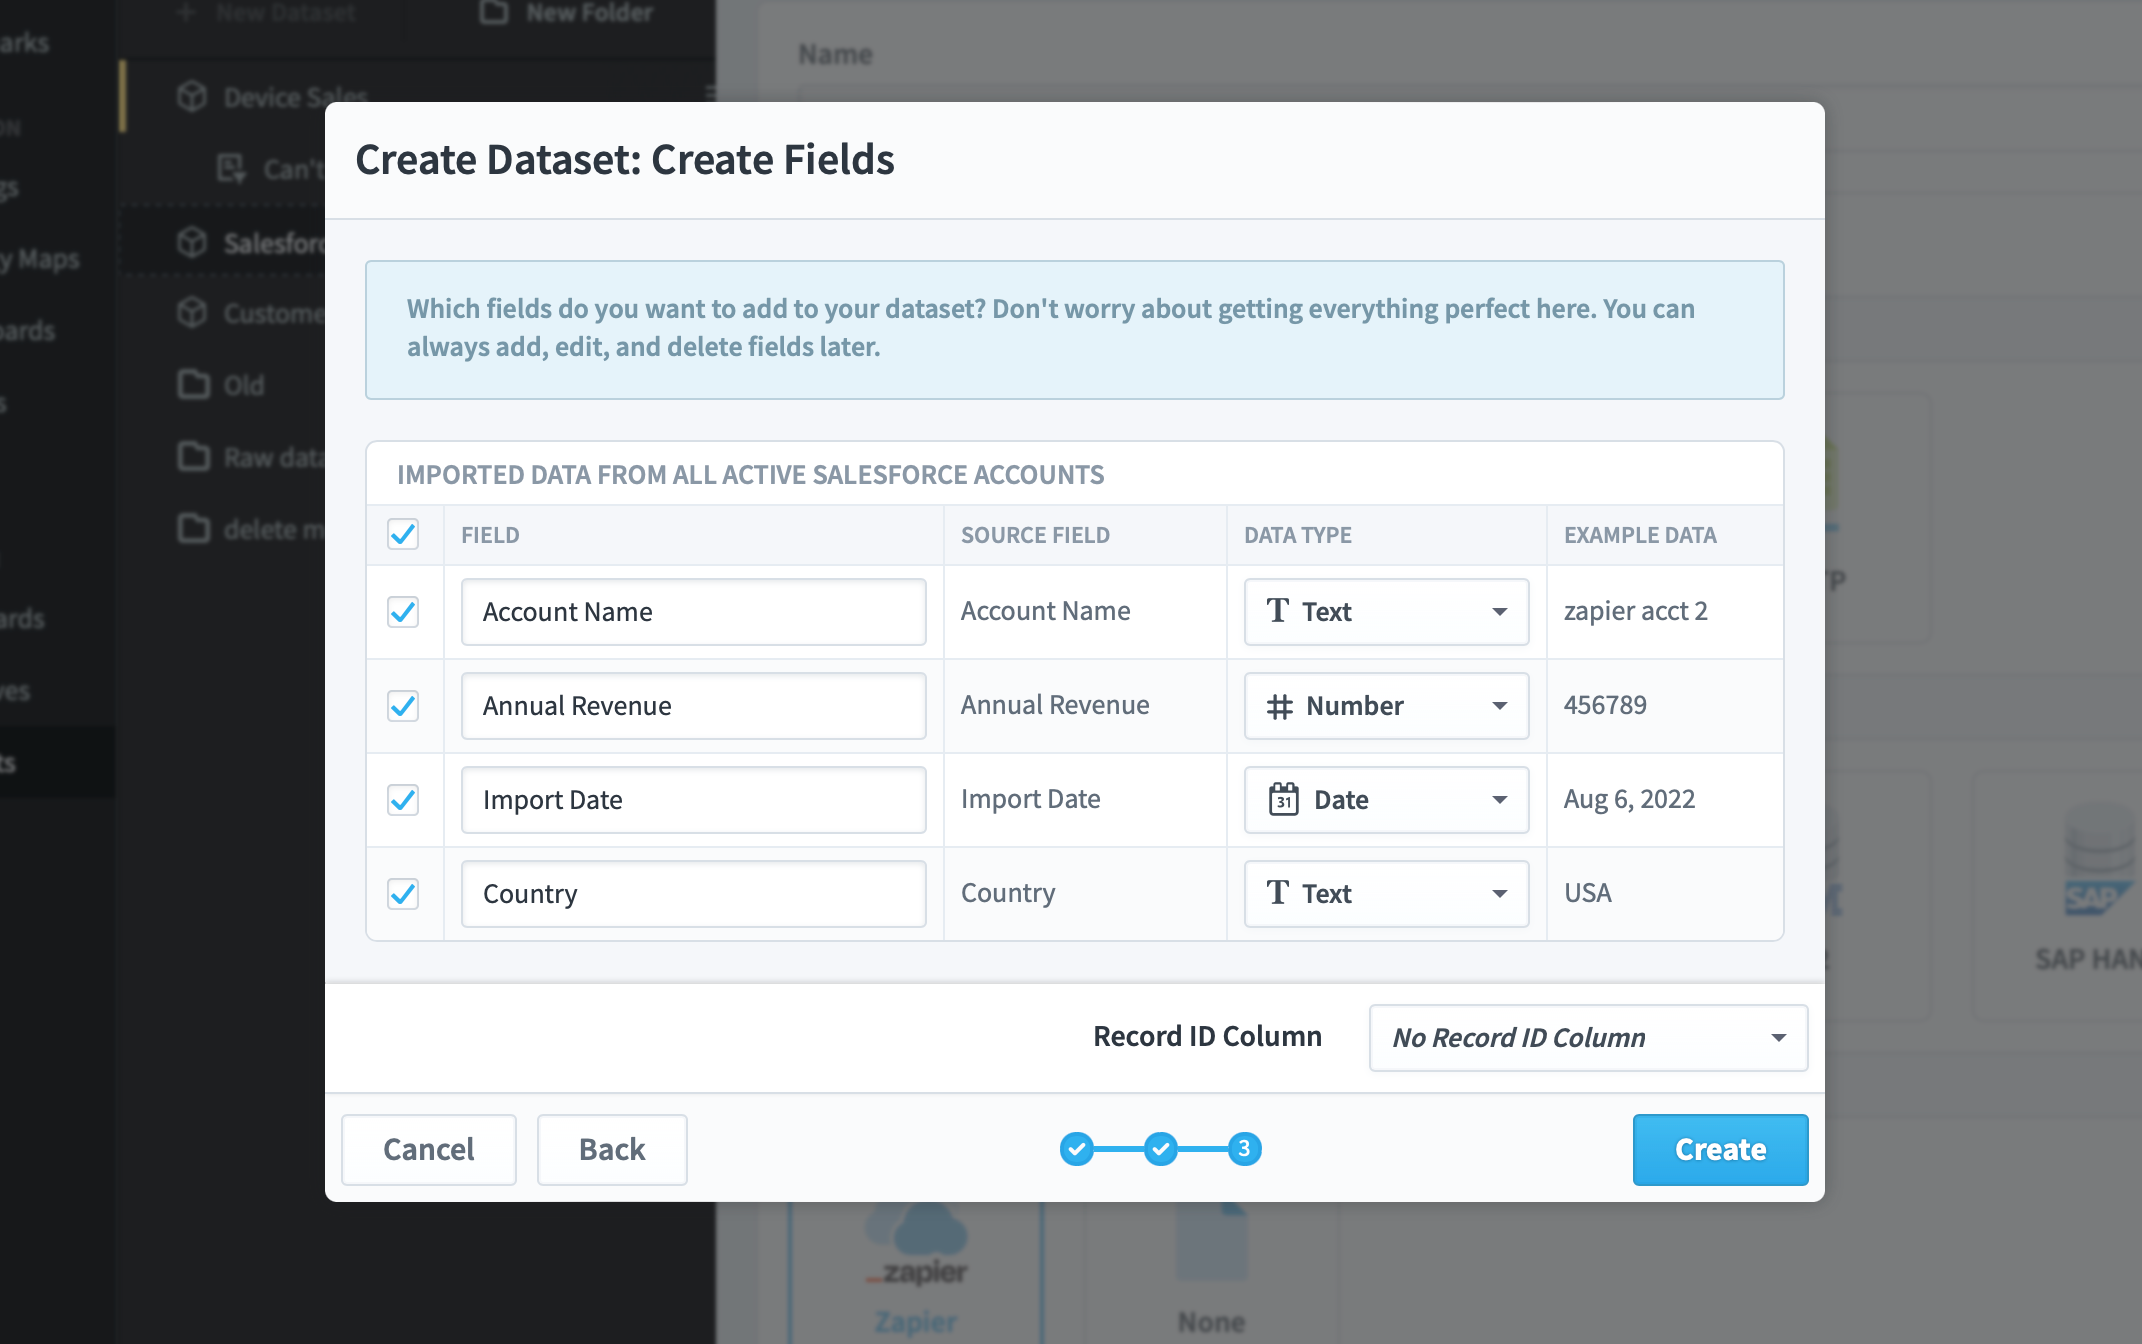Click the Country field name input

[x=693, y=894]
